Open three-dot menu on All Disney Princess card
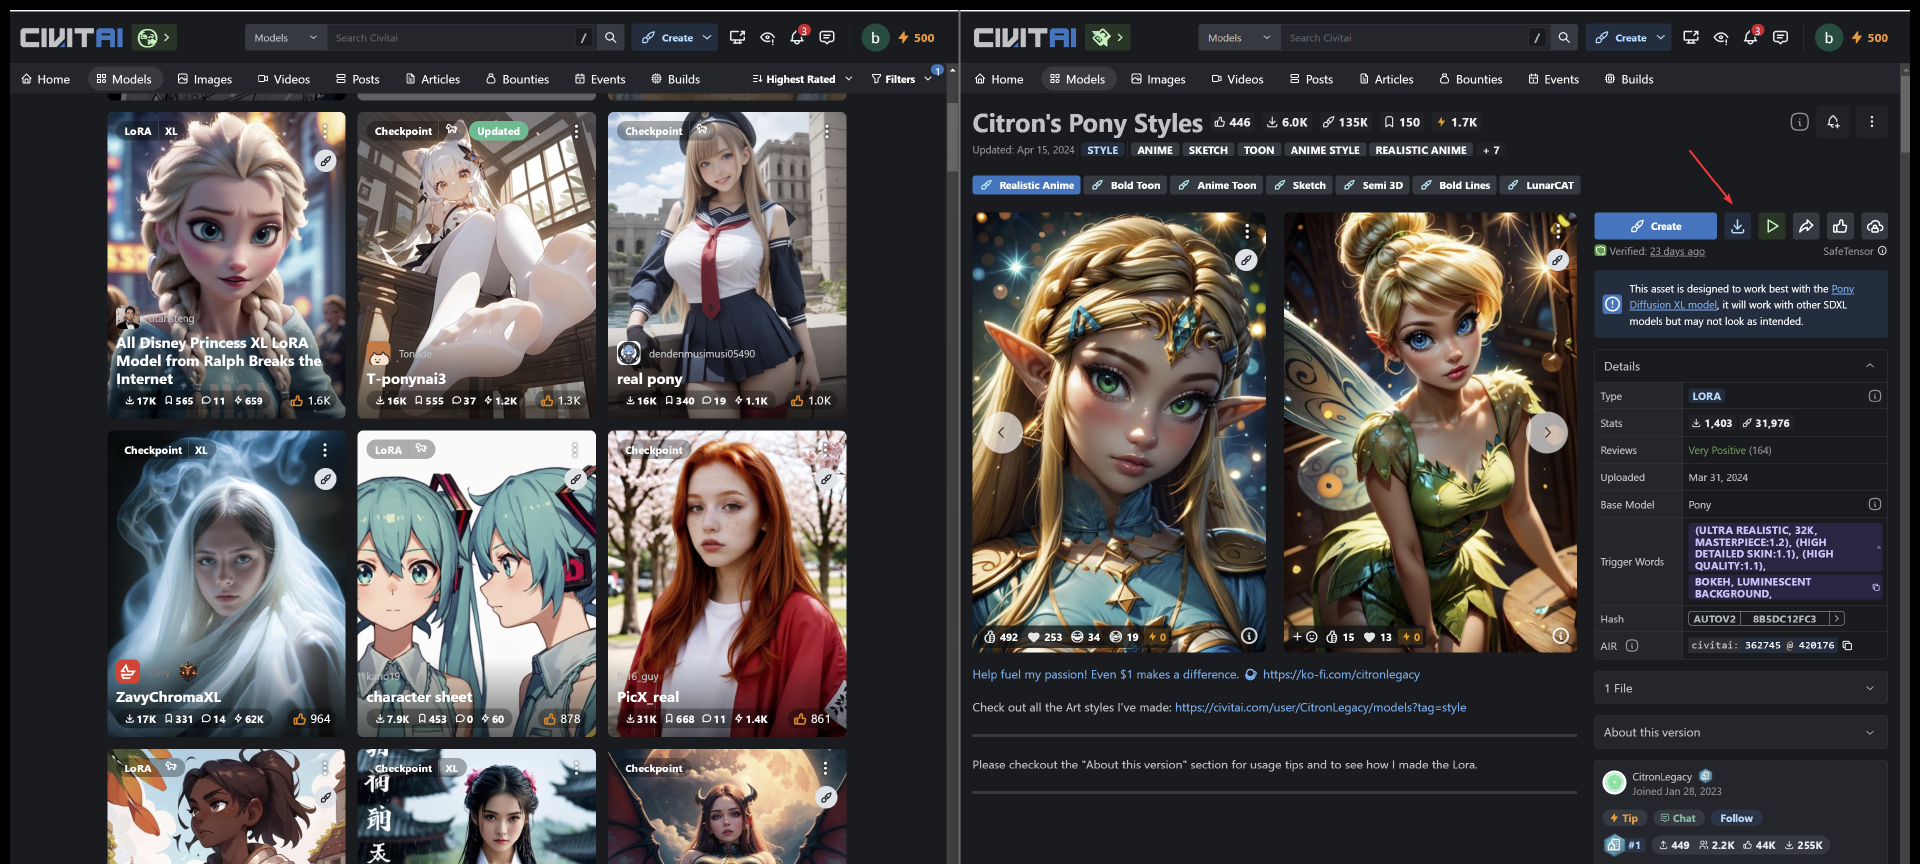 (325, 131)
